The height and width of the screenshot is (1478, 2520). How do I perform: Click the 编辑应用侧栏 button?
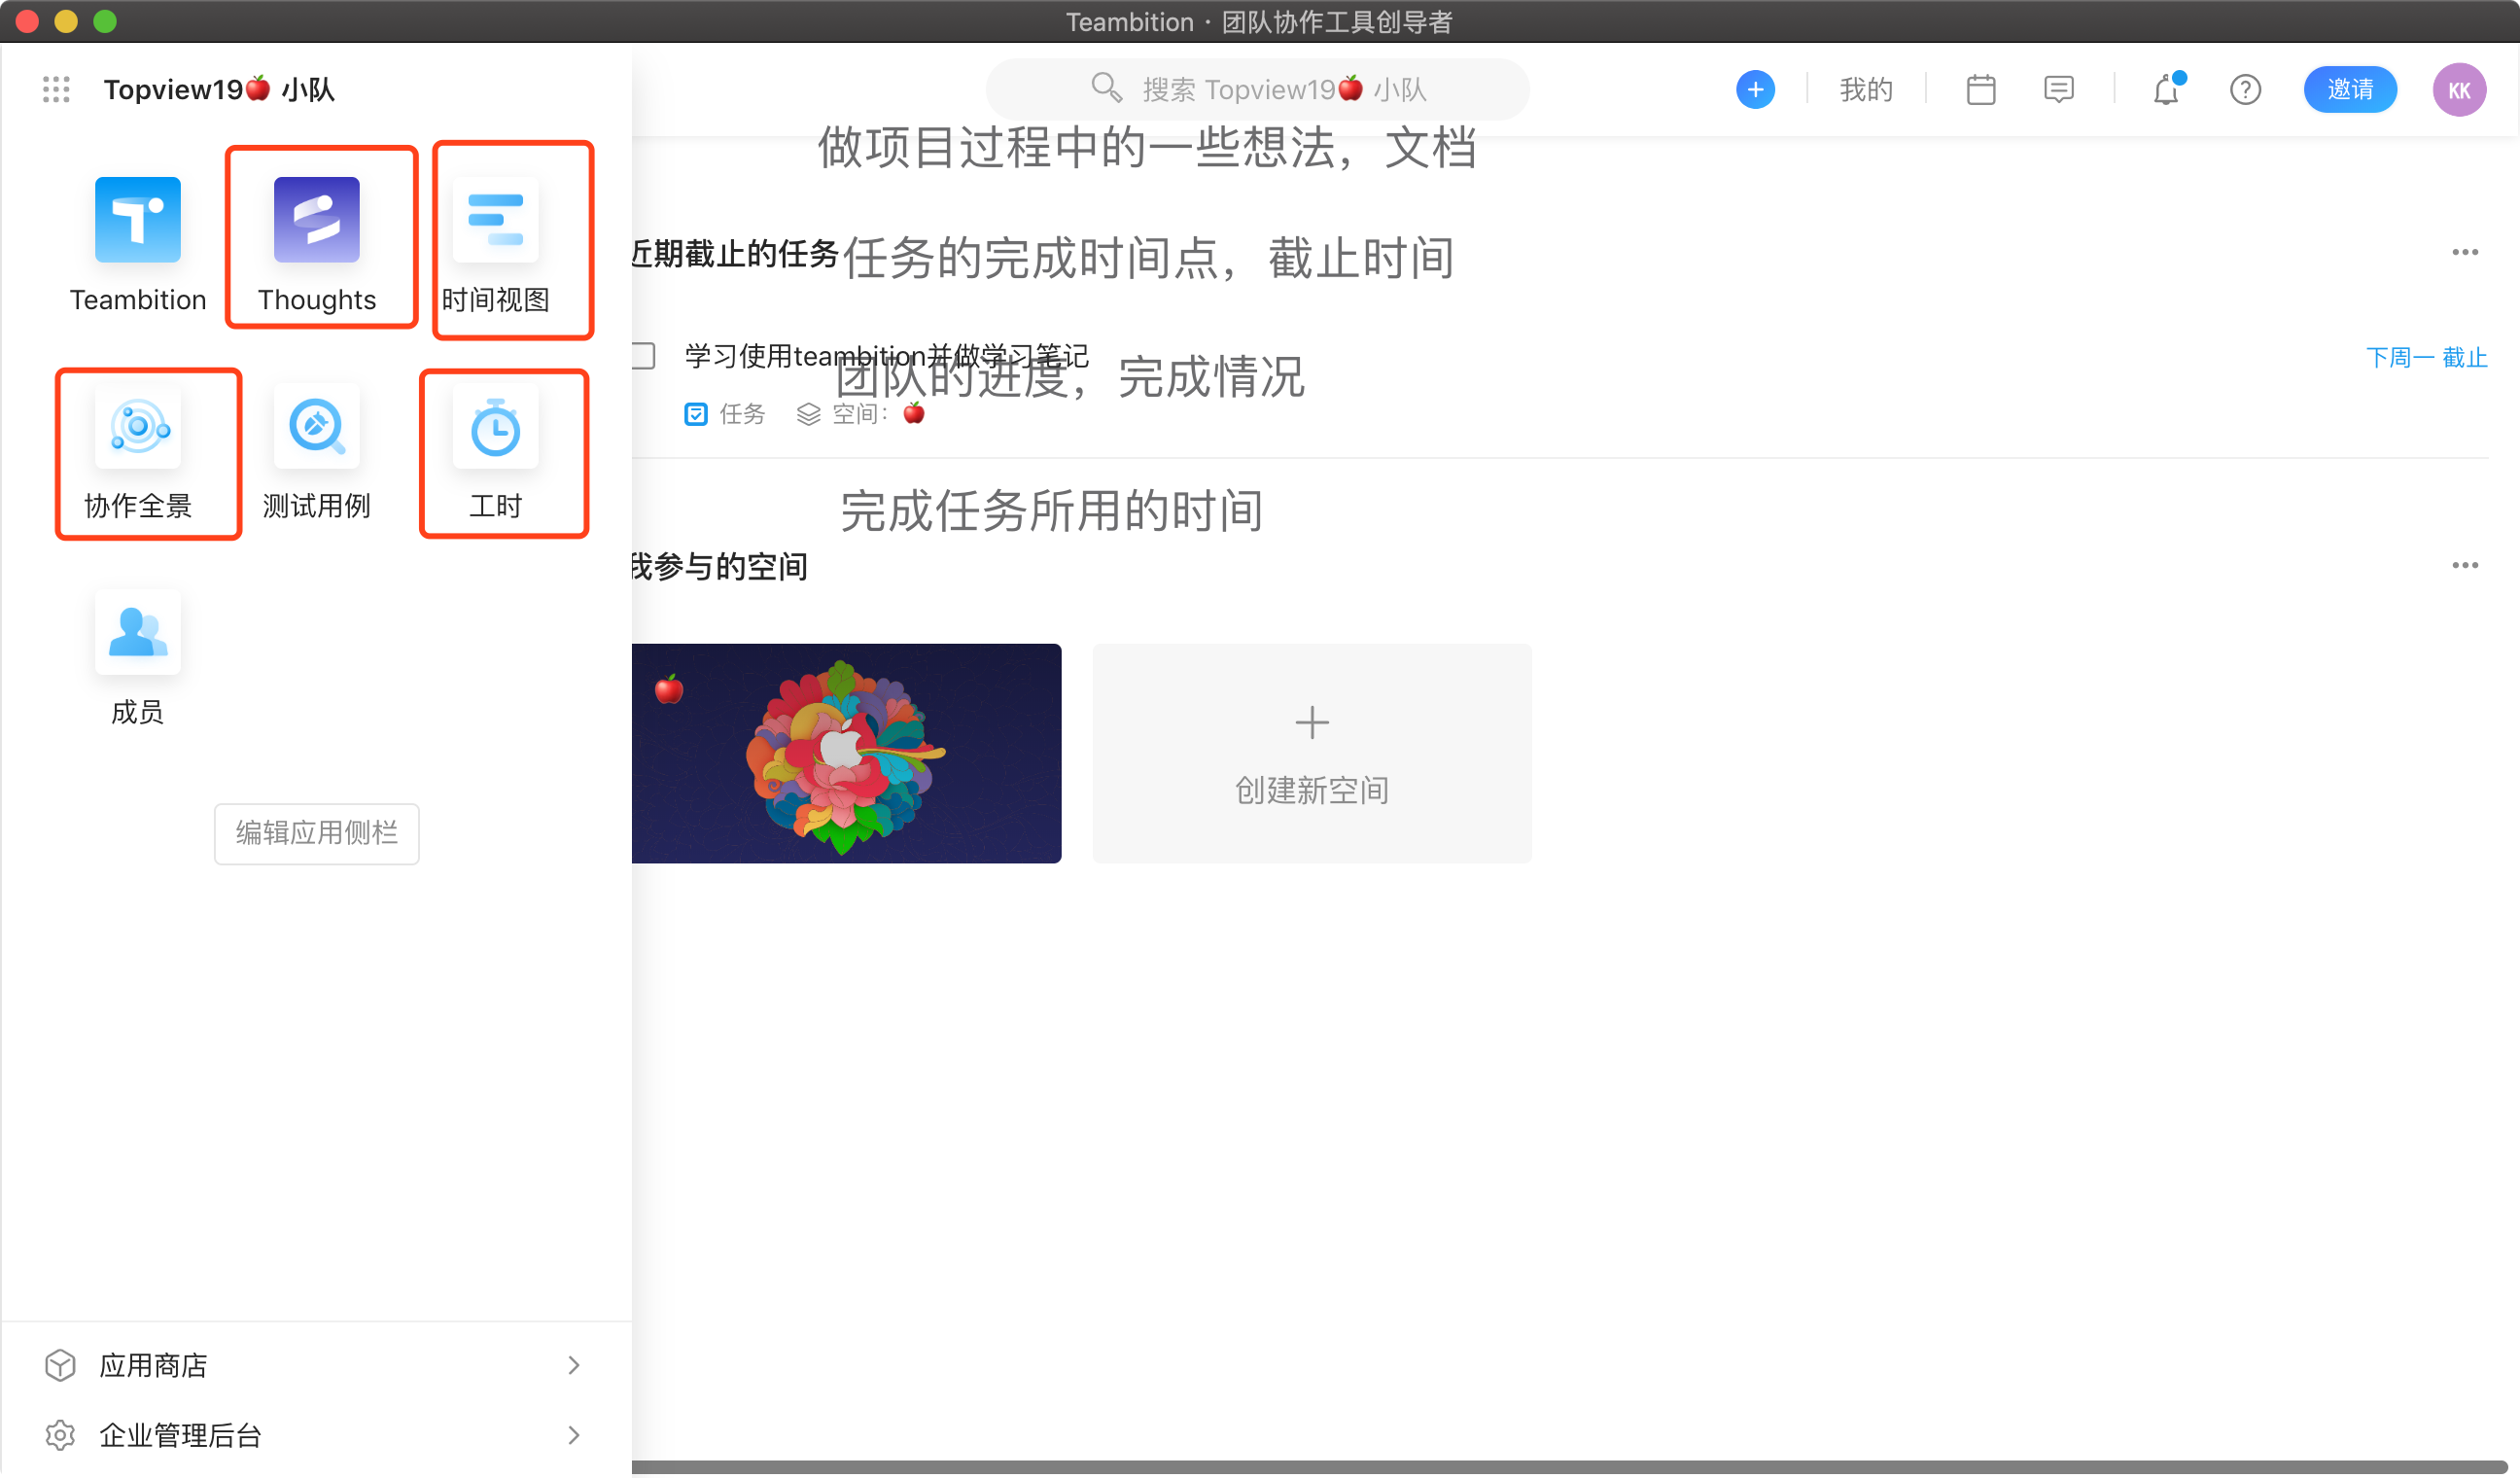(x=316, y=834)
